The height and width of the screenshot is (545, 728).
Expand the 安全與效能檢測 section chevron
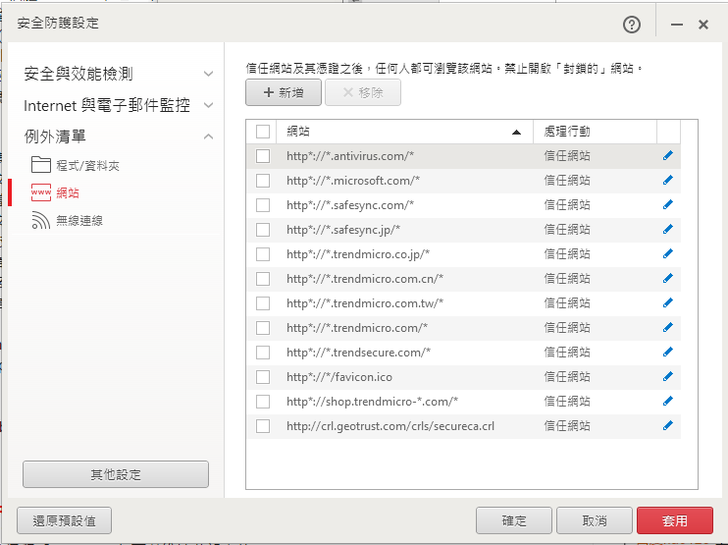pyautogui.click(x=208, y=74)
